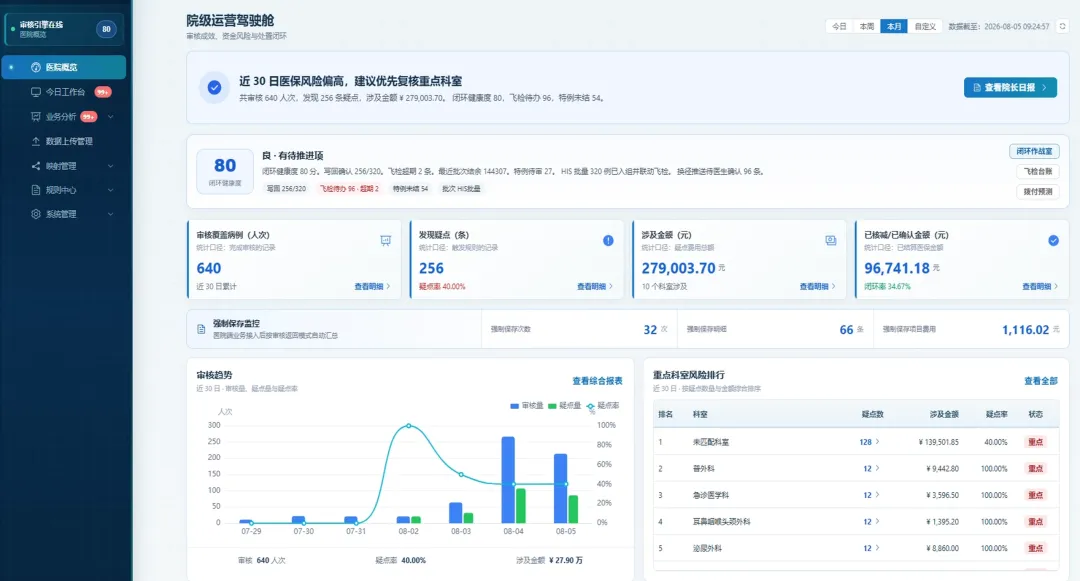Viewport: 1080px width, 581px height.
Task: Click the 80 闭环健康度 score box
Action: click(225, 171)
